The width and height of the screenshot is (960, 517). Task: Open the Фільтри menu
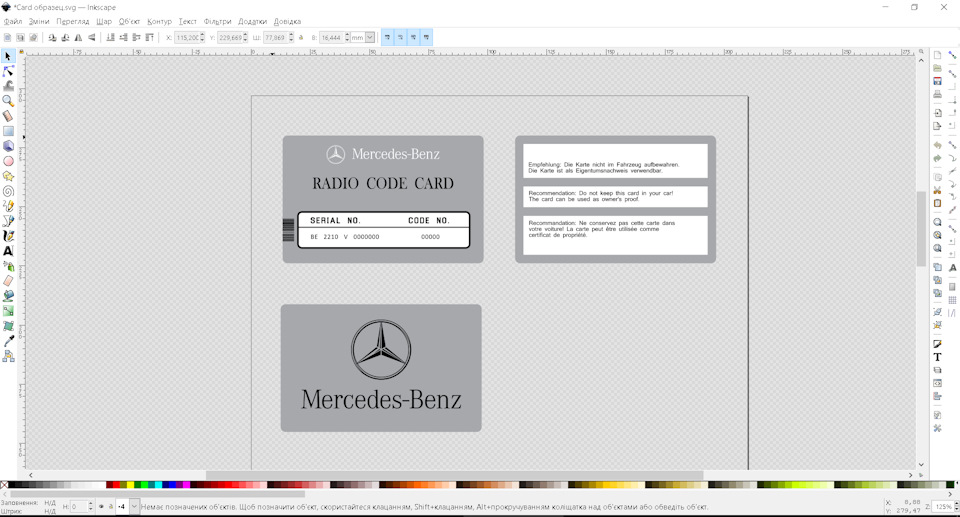click(217, 21)
